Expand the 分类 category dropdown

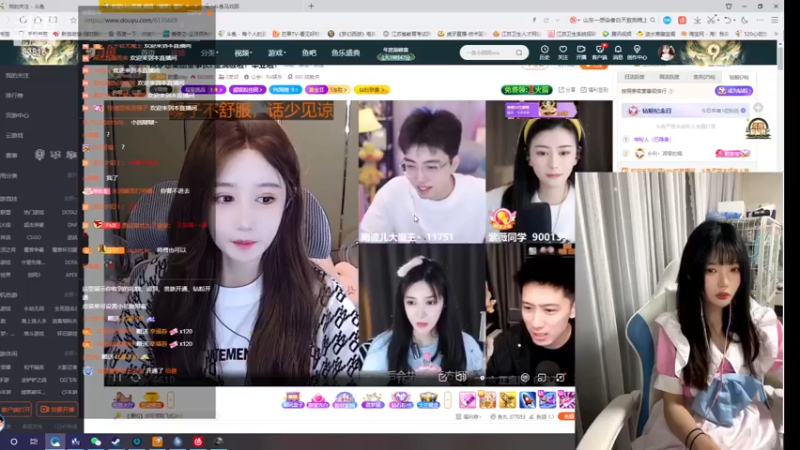[x=209, y=53]
